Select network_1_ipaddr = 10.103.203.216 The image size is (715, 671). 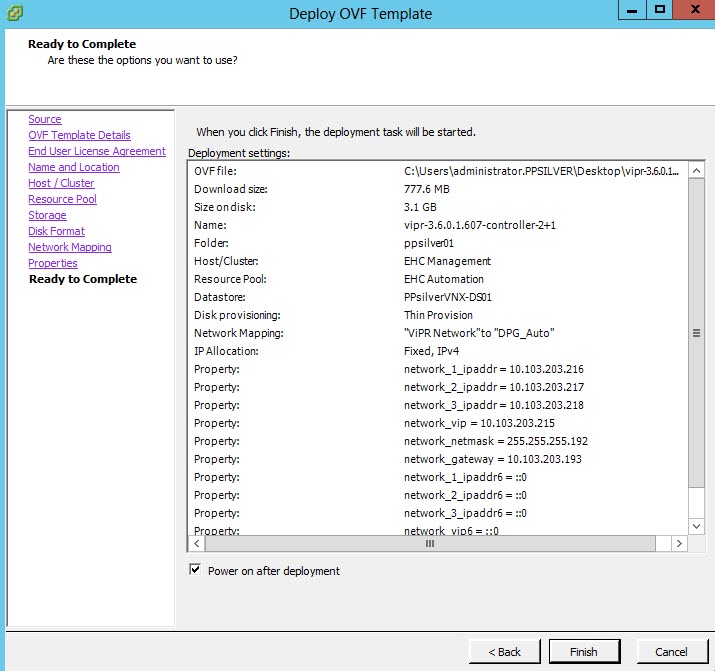[x=494, y=369]
